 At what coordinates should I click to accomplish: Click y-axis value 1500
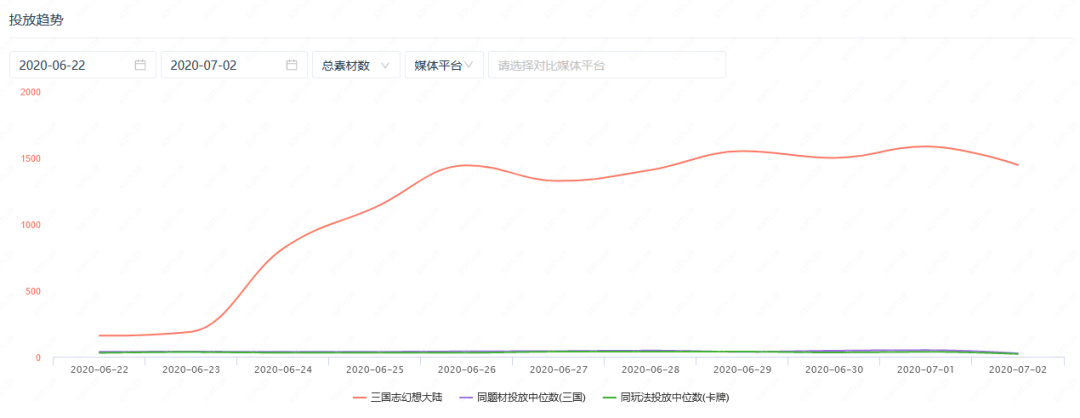pos(30,158)
